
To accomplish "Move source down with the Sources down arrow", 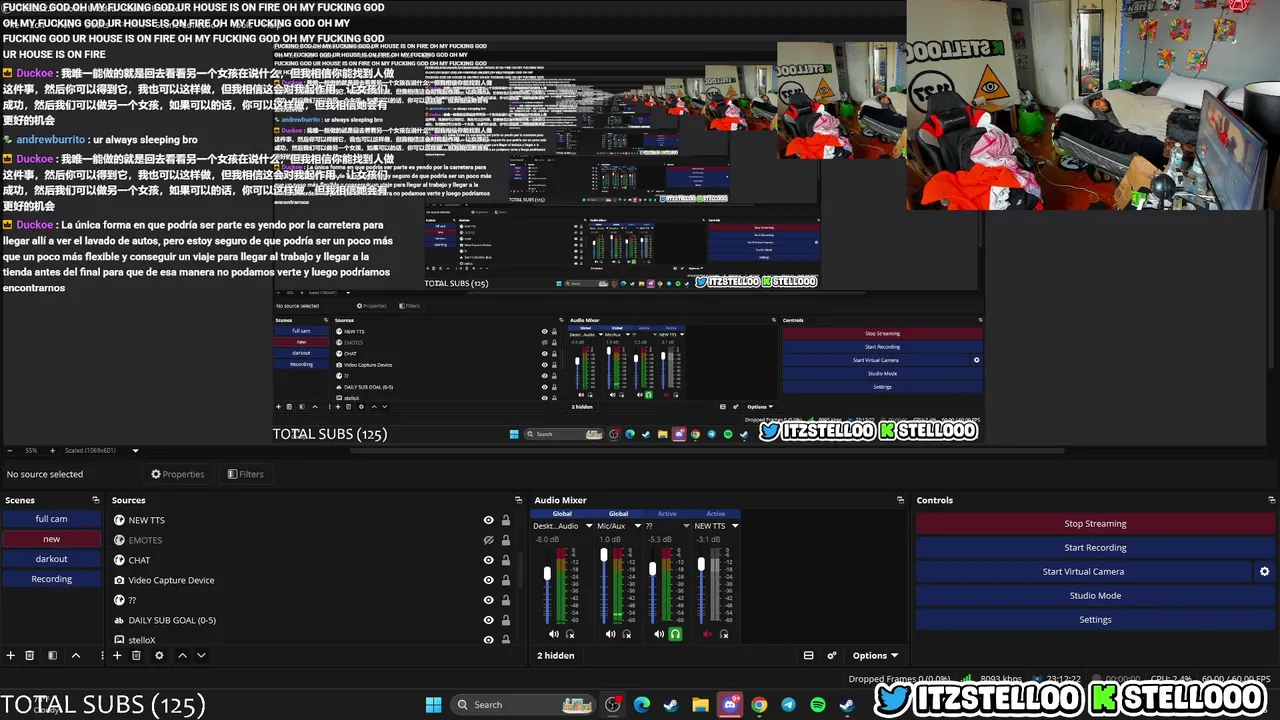I will point(201,656).
